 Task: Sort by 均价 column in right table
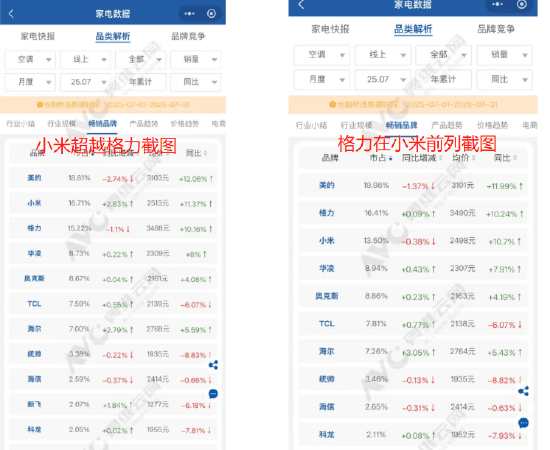click(x=464, y=158)
